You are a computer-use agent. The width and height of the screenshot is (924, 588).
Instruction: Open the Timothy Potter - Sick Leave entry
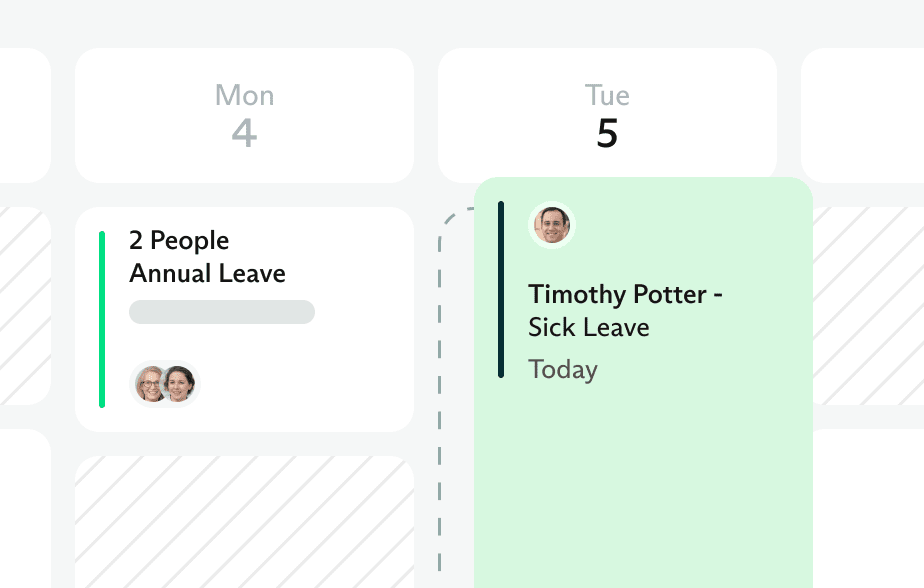point(625,311)
